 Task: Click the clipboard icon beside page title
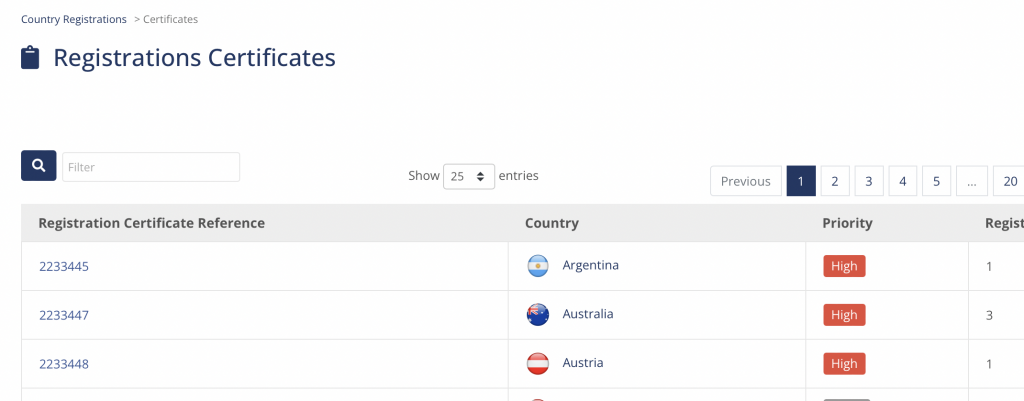30,57
